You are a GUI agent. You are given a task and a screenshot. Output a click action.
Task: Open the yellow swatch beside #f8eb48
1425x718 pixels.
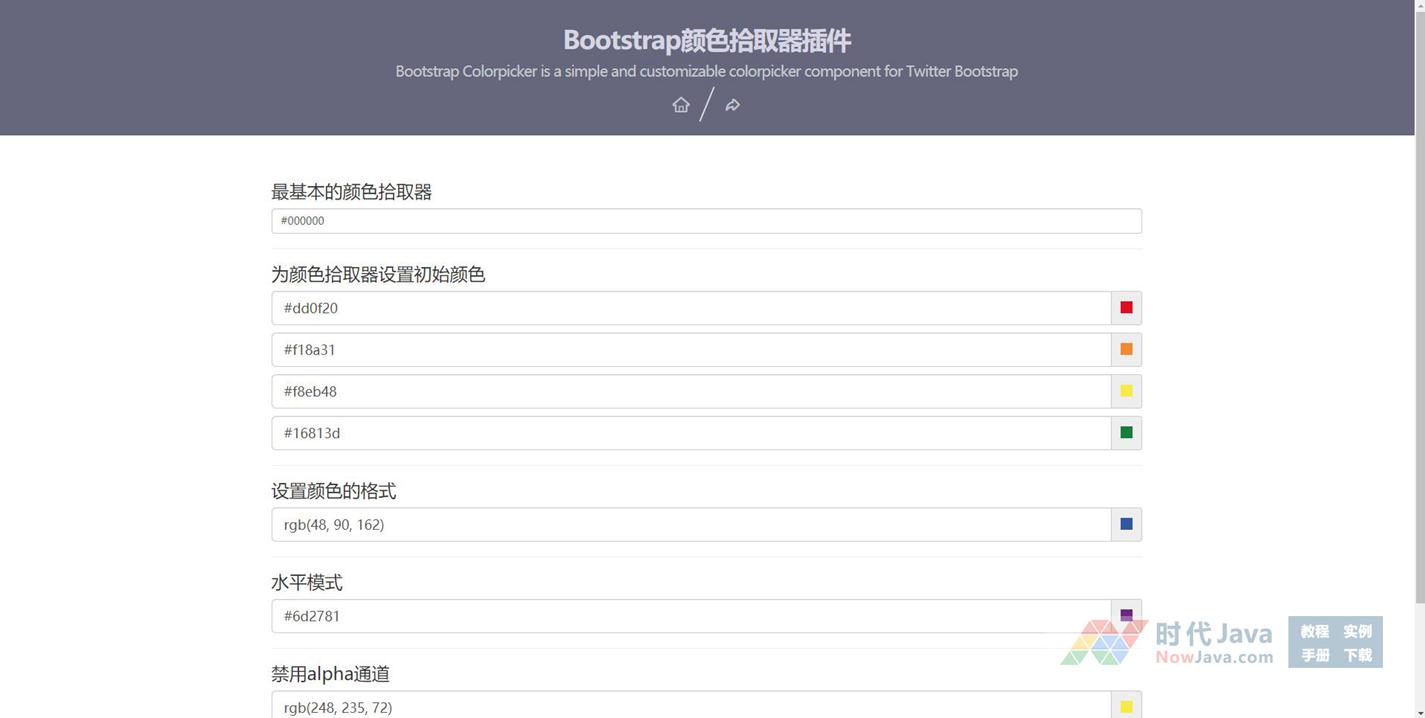pyautogui.click(x=1126, y=391)
